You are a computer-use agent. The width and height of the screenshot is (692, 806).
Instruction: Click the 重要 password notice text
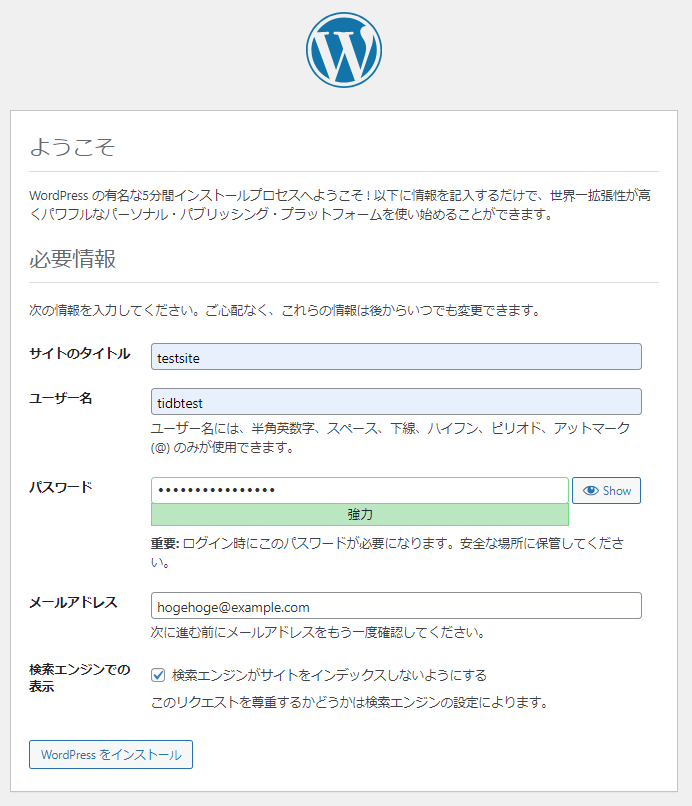[387, 552]
